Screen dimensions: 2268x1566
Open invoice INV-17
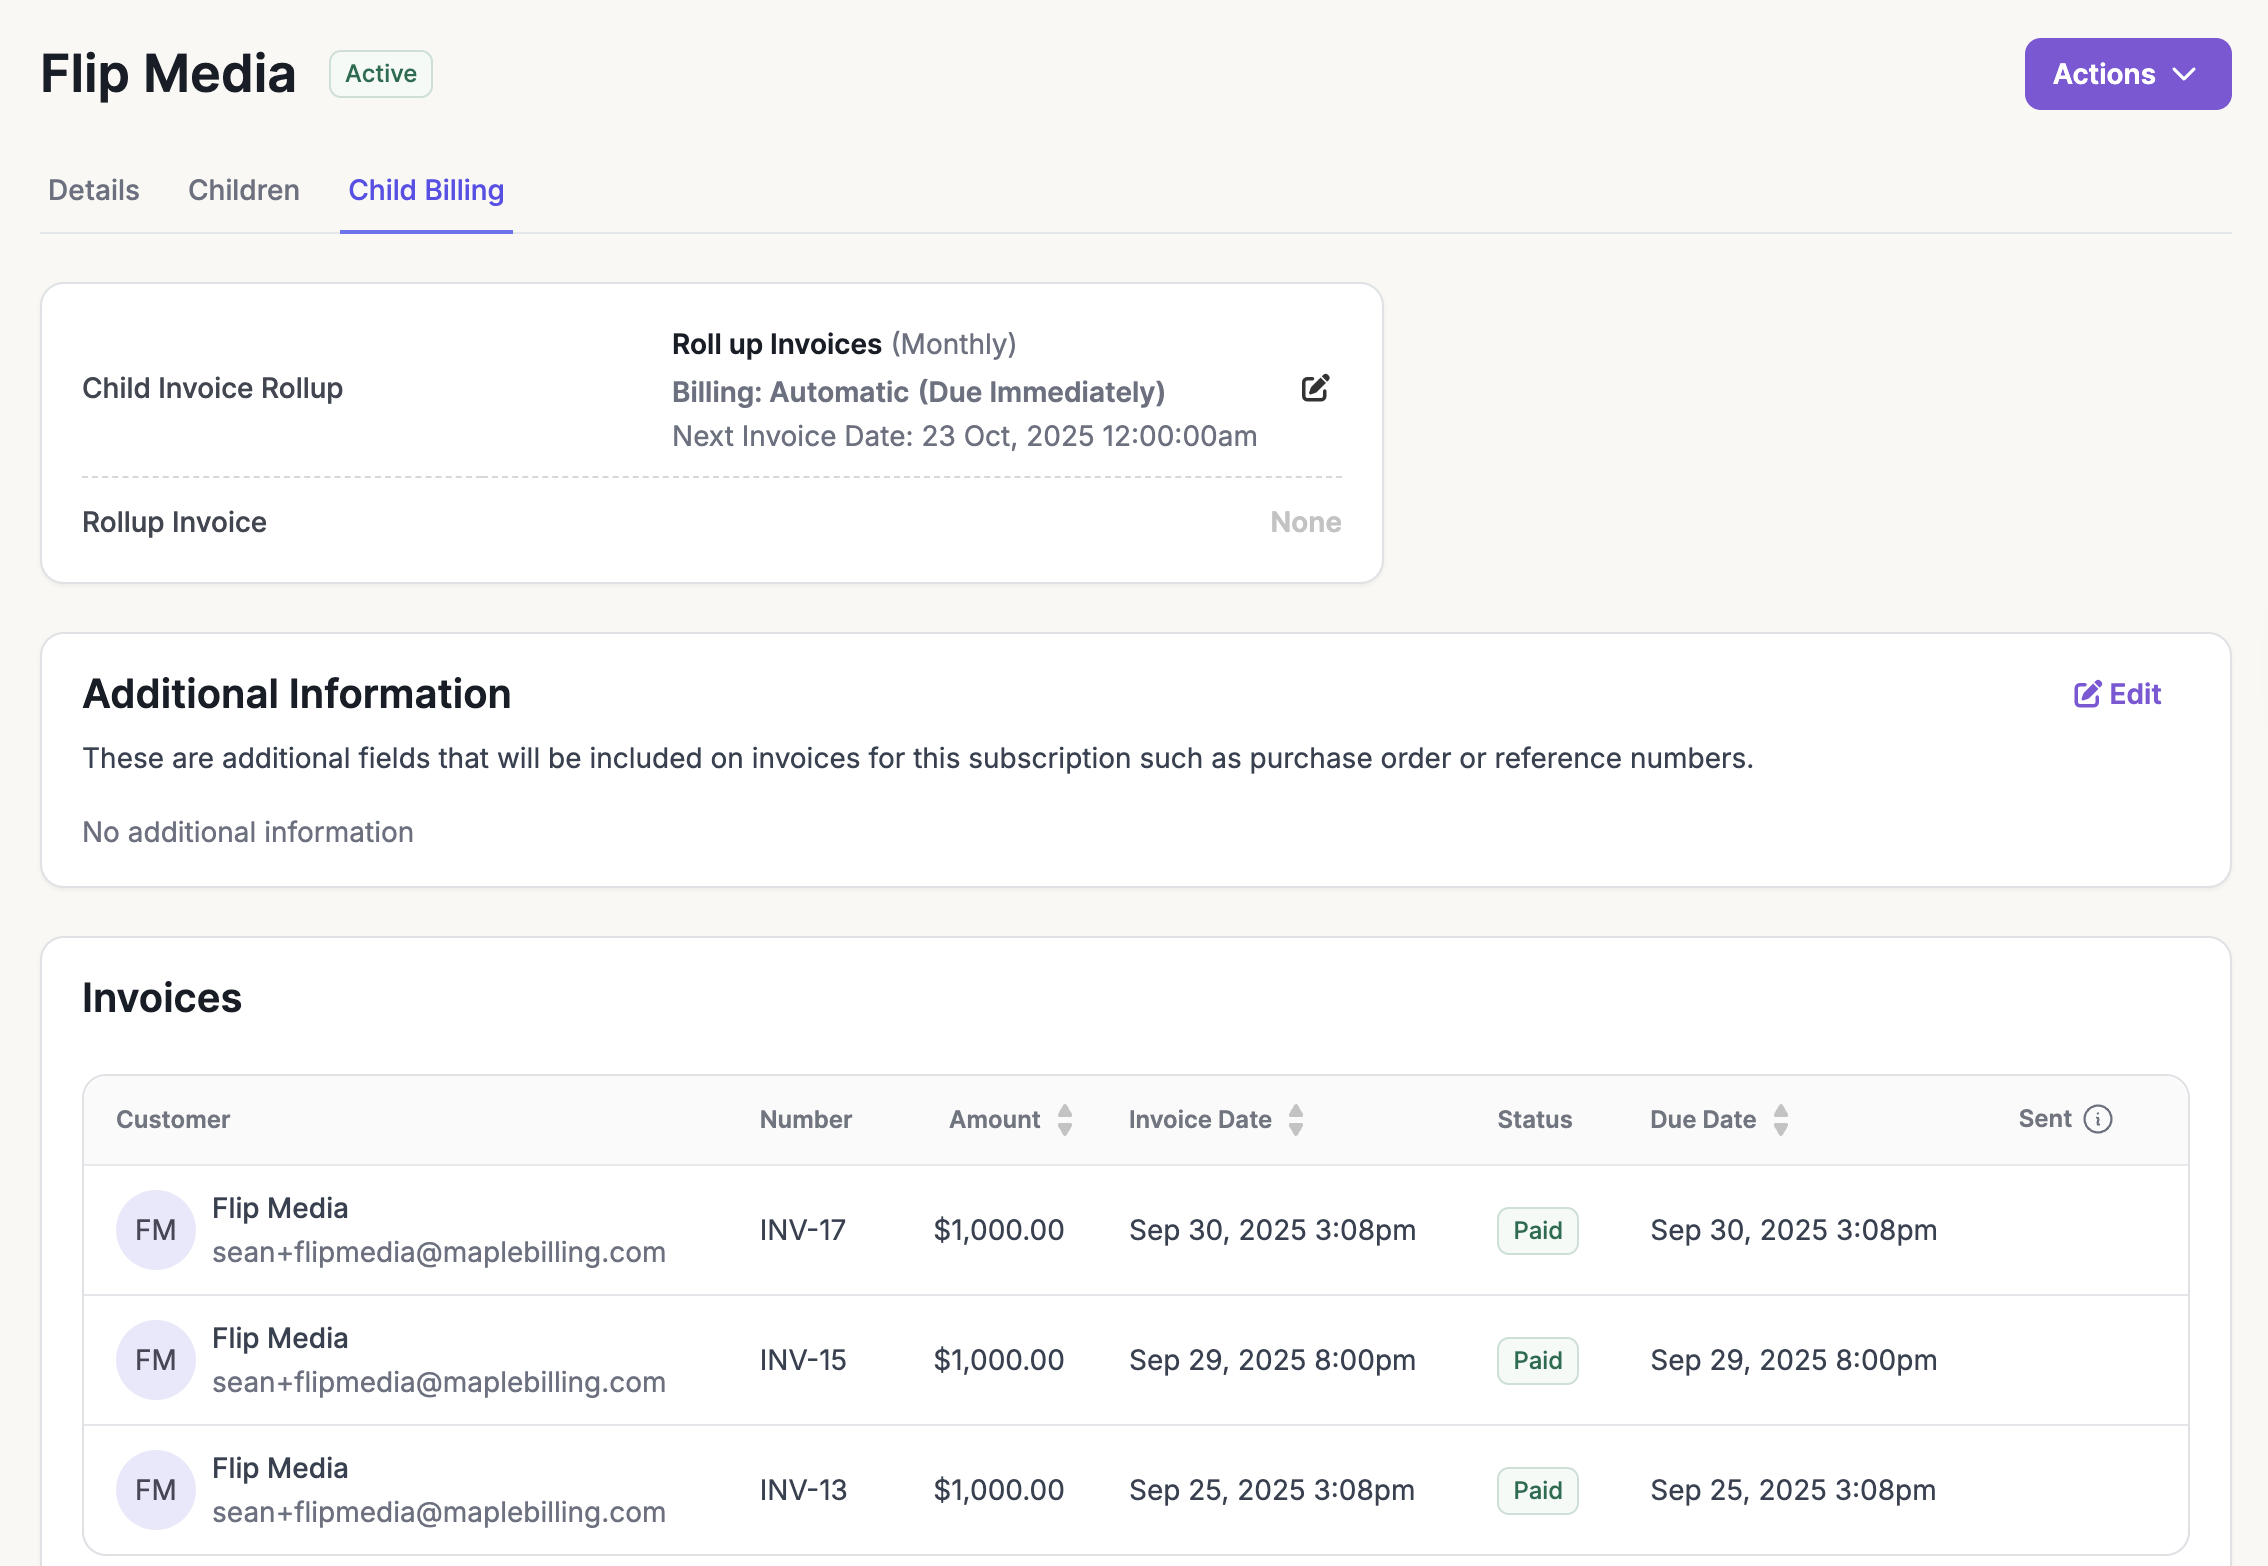coord(802,1230)
